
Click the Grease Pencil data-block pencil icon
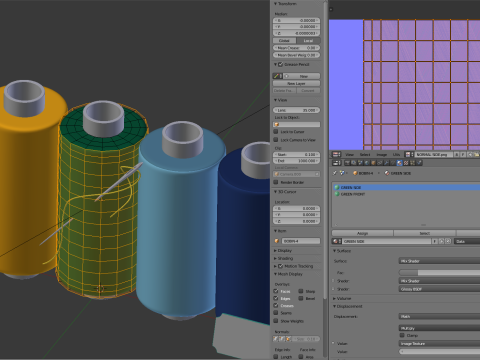tap(277, 76)
